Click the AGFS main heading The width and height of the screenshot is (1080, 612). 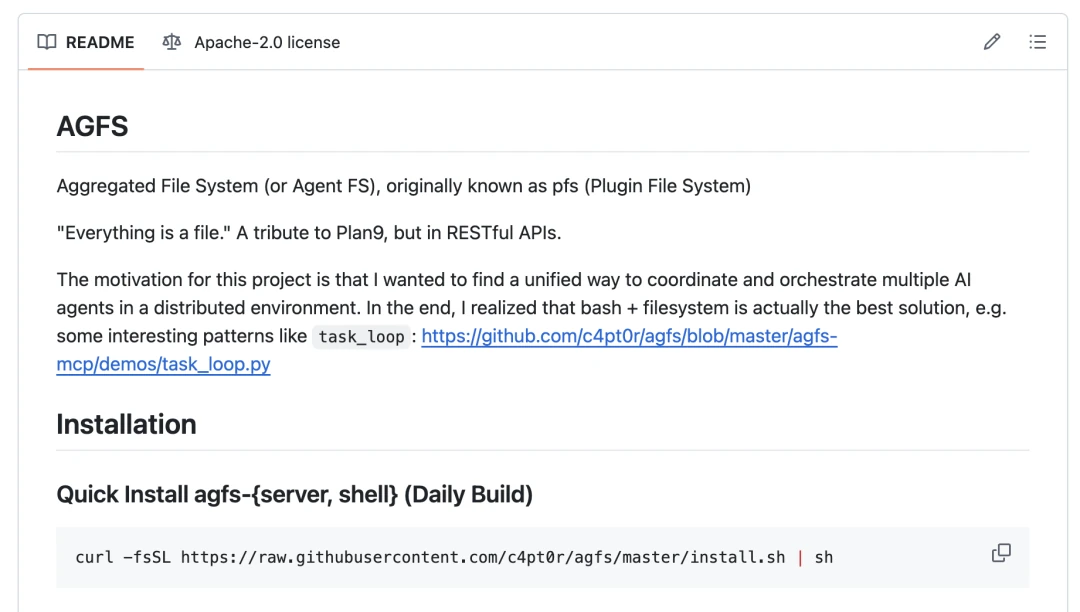tap(92, 127)
